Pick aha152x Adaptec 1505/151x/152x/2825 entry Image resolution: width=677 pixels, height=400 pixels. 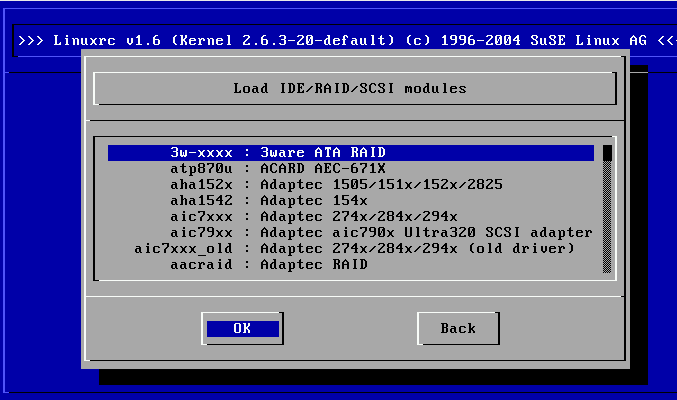click(x=351, y=185)
